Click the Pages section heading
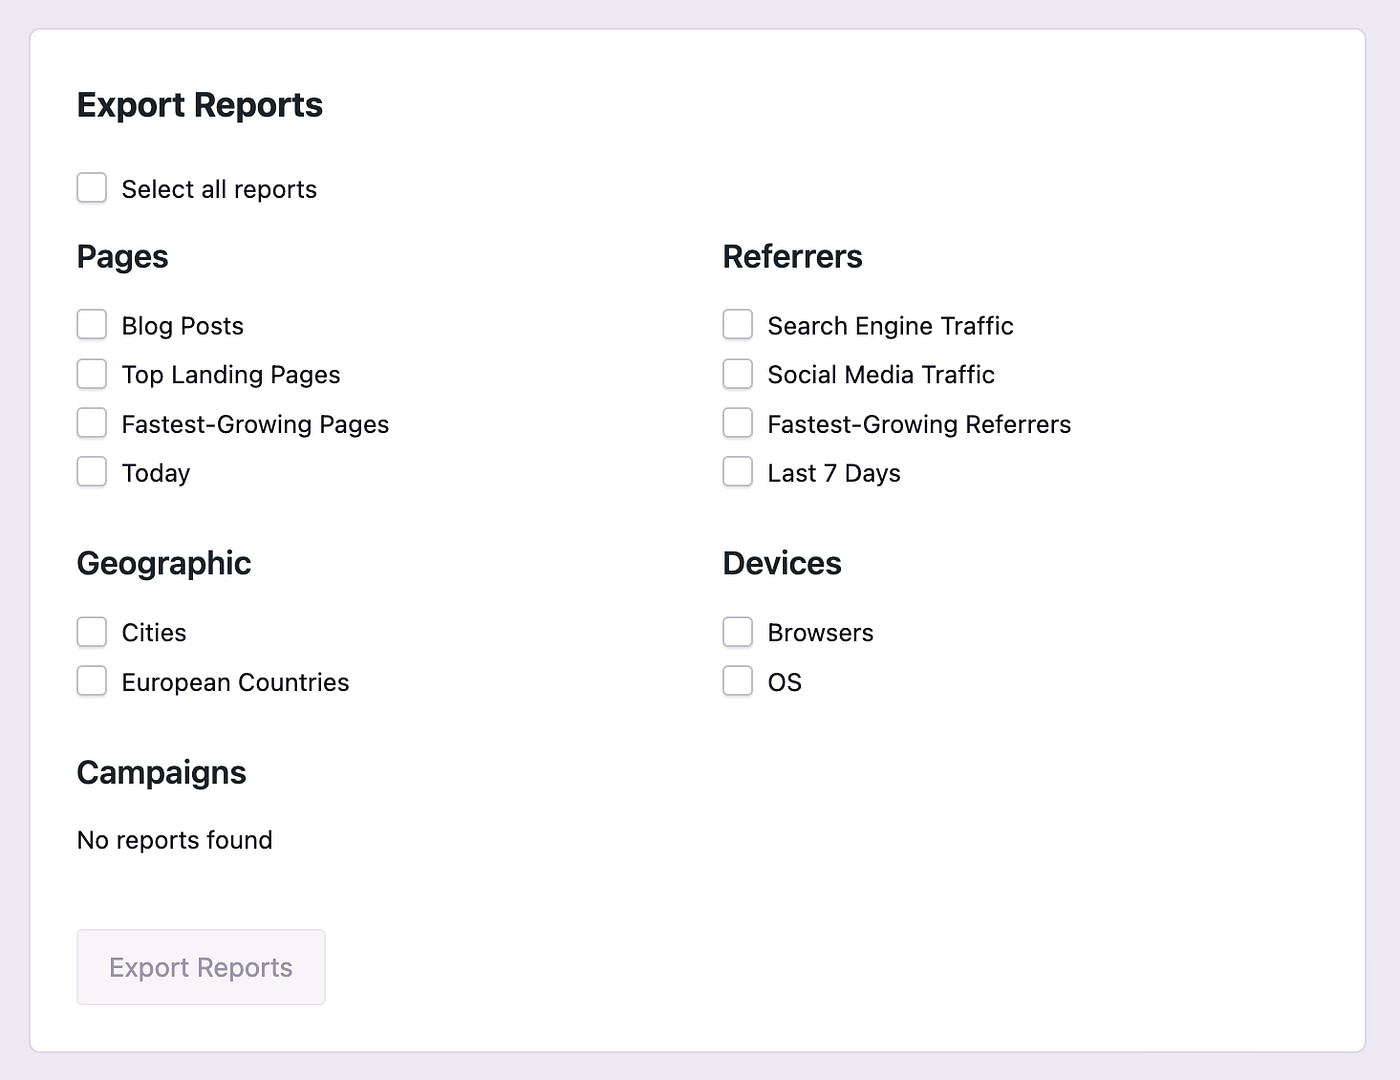This screenshot has width=1400, height=1080. [x=122, y=257]
